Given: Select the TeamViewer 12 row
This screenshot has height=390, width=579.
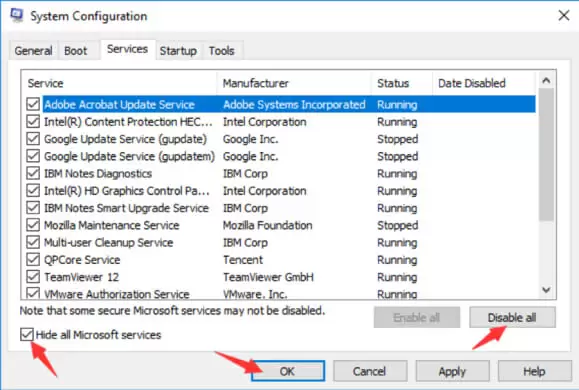Looking at the screenshot, I should coord(281,277).
